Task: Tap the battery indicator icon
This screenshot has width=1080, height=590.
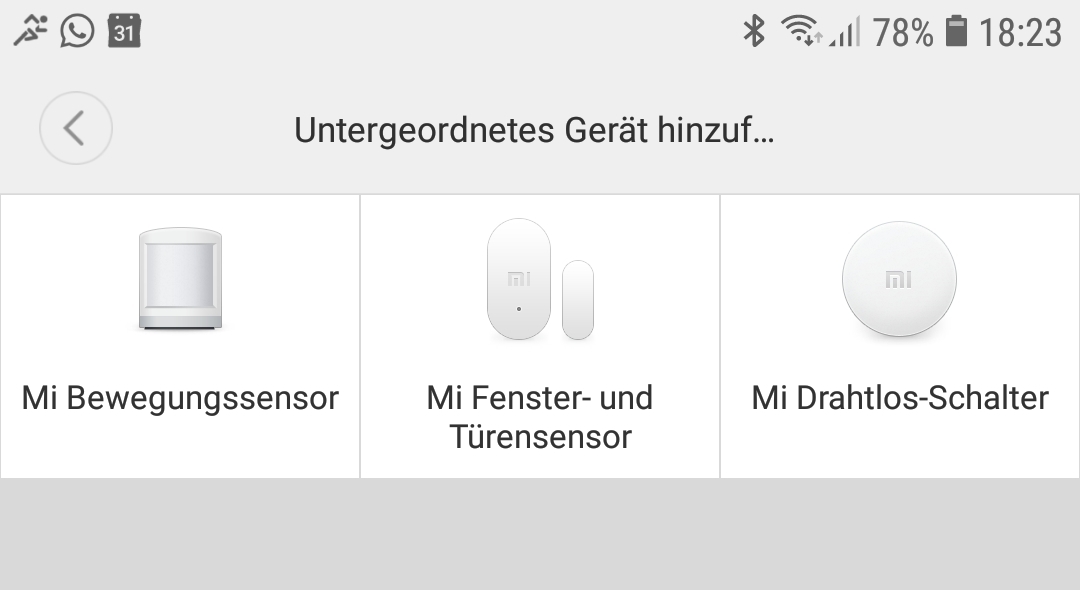Action: (956, 32)
